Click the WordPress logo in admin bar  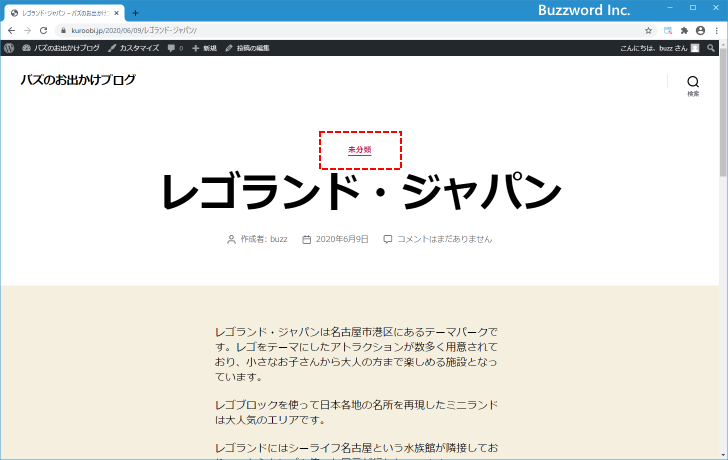point(9,48)
